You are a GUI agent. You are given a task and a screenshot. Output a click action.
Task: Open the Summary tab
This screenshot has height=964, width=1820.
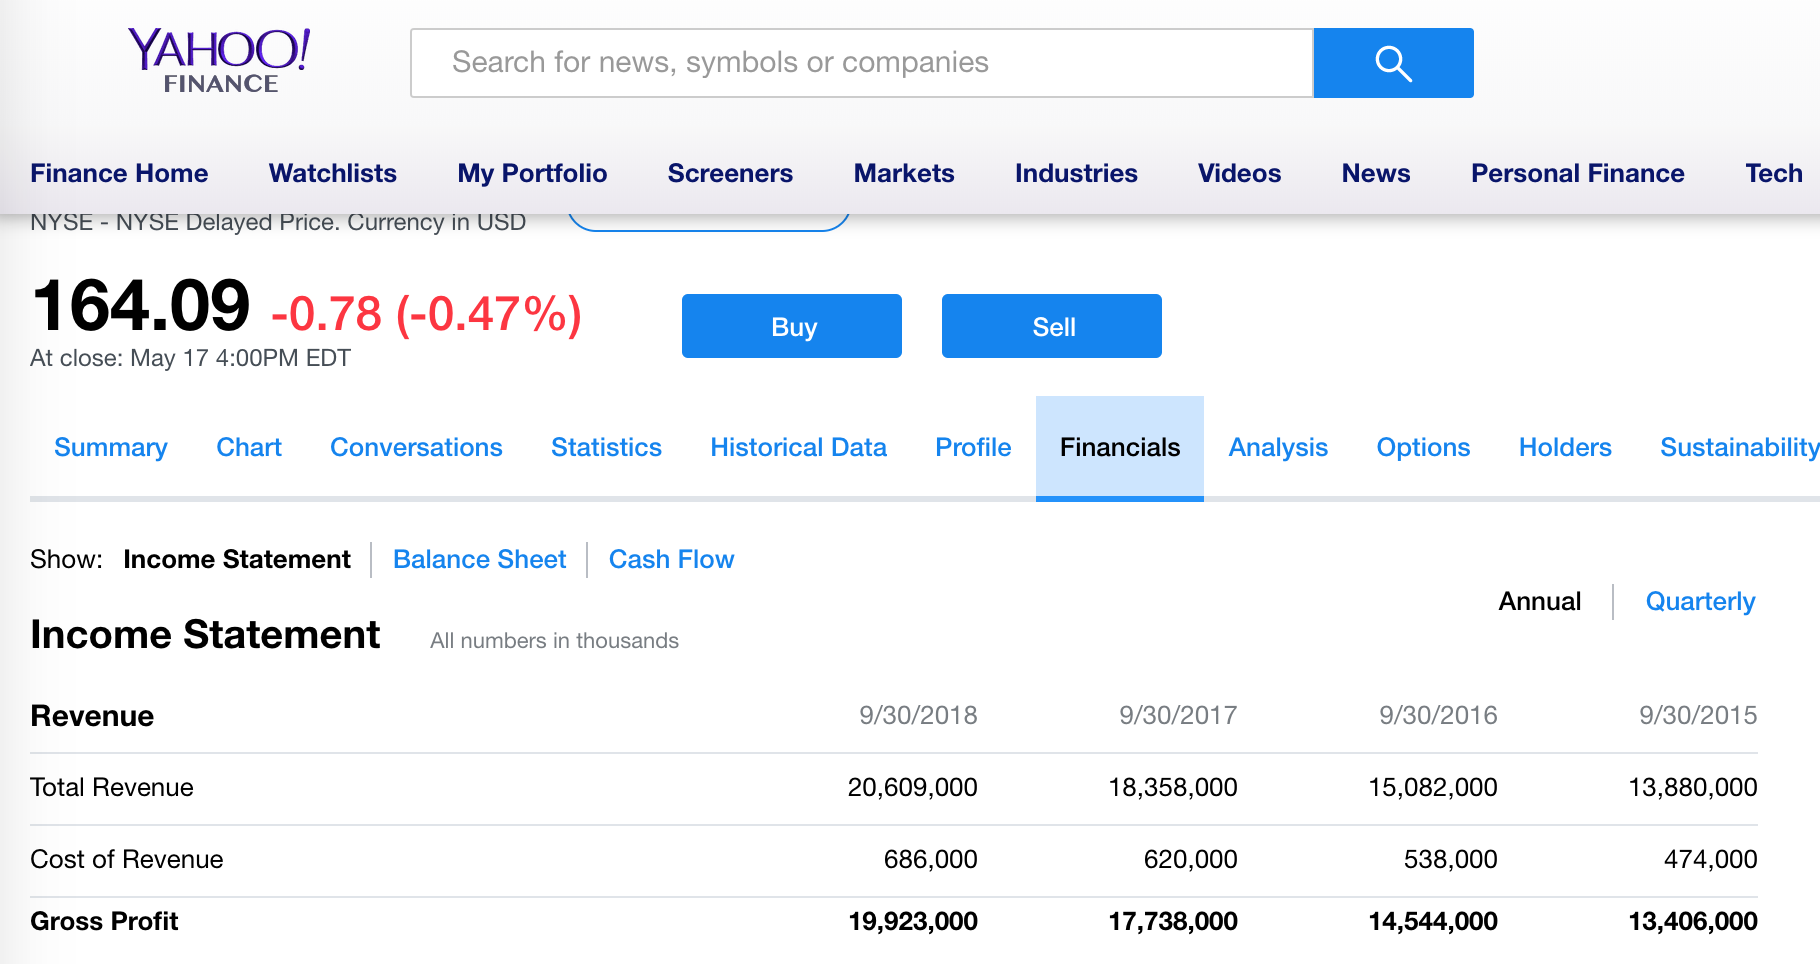[x=111, y=447]
